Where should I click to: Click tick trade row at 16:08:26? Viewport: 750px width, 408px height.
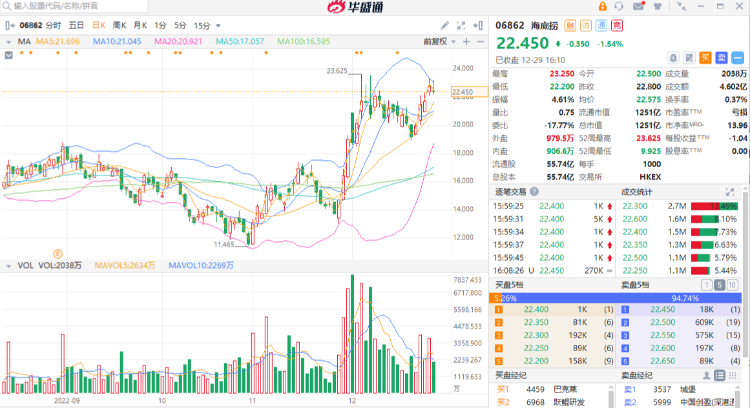coord(553,271)
